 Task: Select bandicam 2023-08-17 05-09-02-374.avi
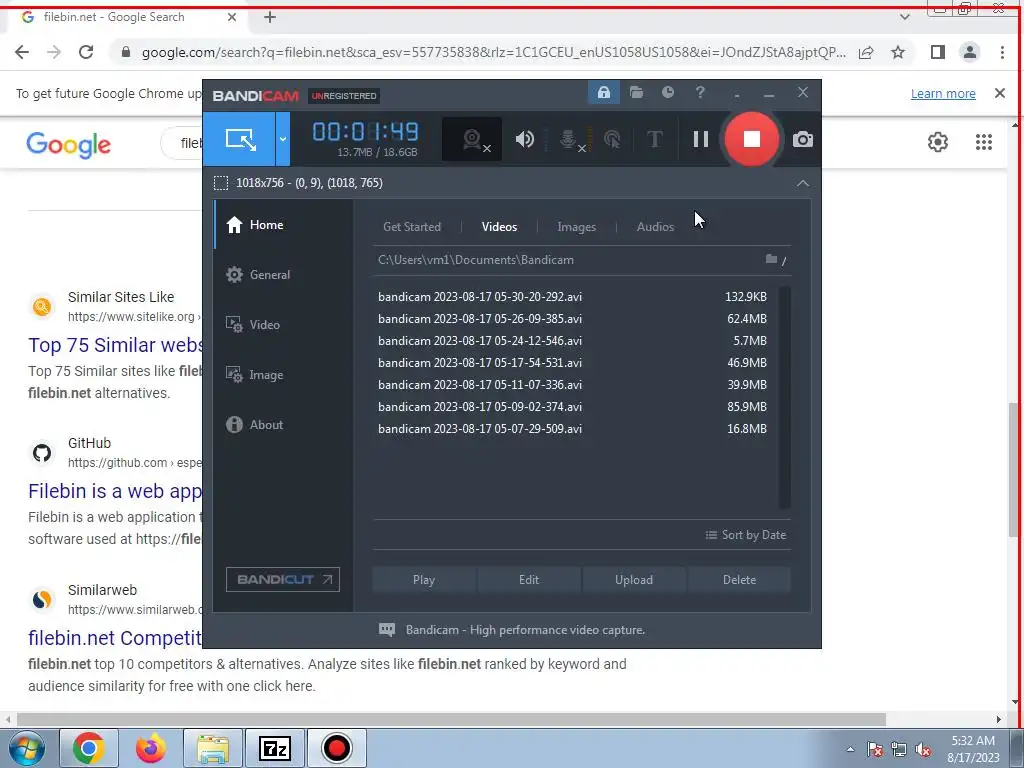pyautogui.click(x=572, y=407)
